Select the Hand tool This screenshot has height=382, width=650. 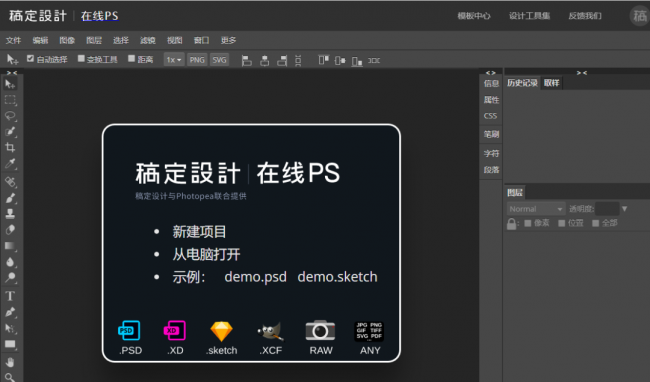(x=10, y=362)
